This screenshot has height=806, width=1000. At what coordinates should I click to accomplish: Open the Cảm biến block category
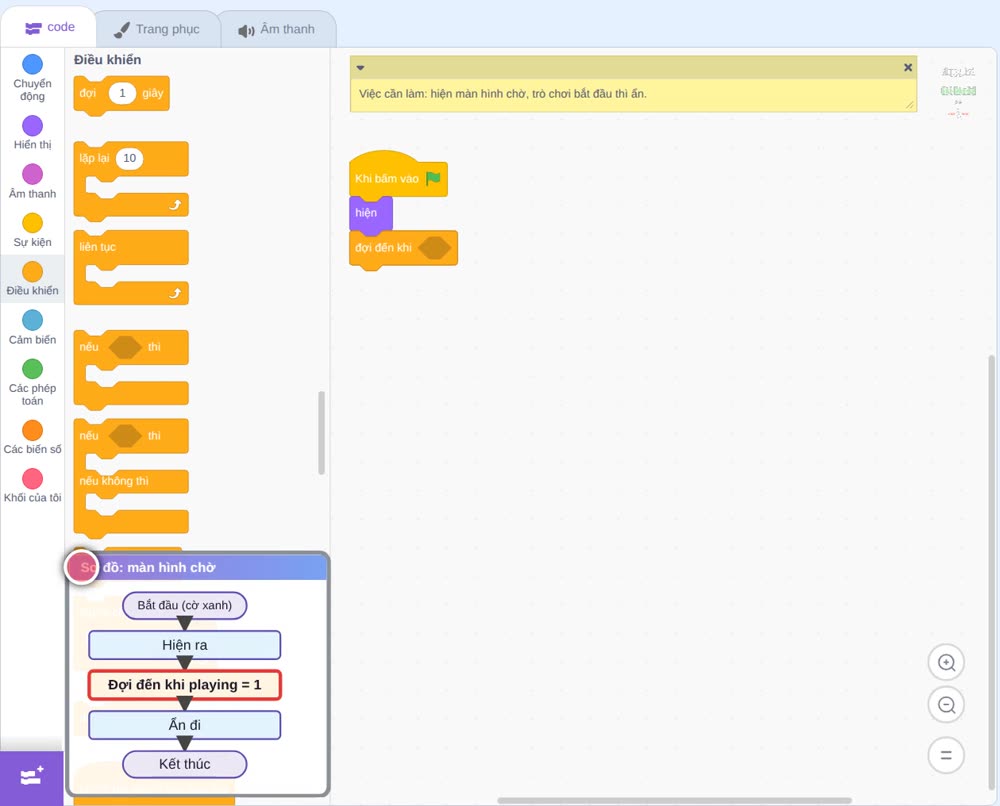32,327
